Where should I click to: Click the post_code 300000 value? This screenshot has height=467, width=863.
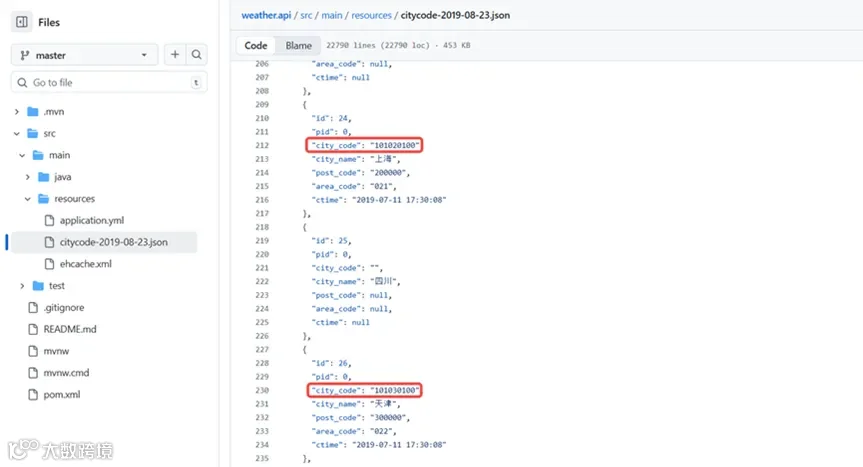[x=388, y=417]
